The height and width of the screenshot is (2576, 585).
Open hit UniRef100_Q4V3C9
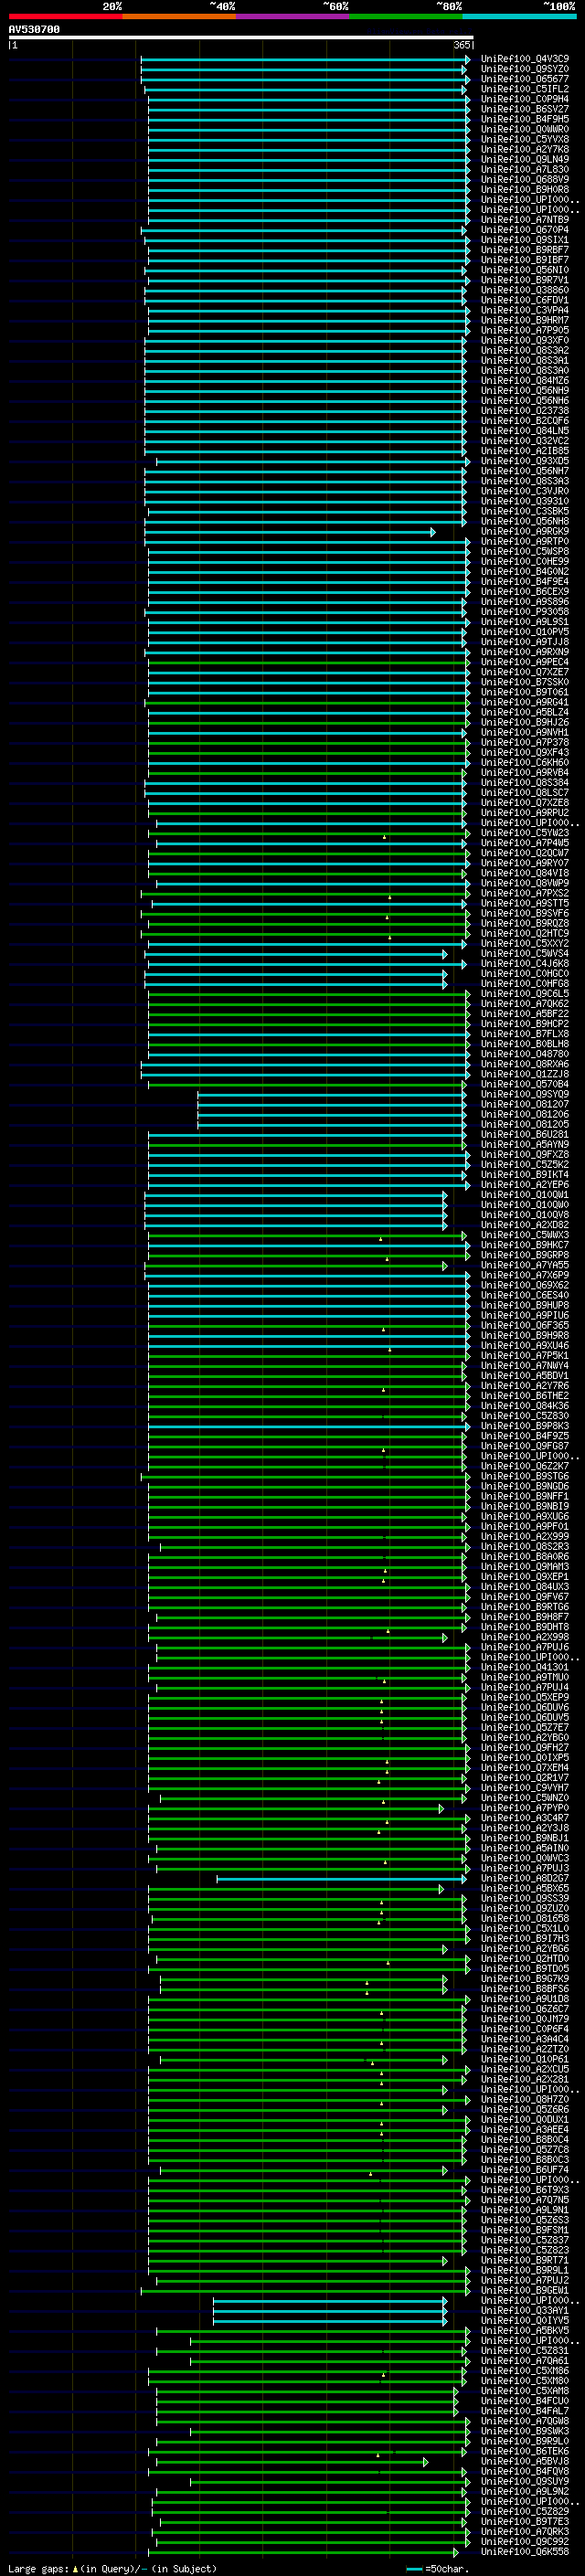[524, 59]
